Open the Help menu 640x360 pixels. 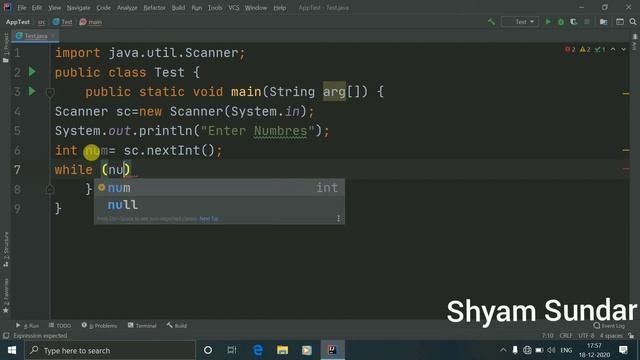[x=280, y=8]
